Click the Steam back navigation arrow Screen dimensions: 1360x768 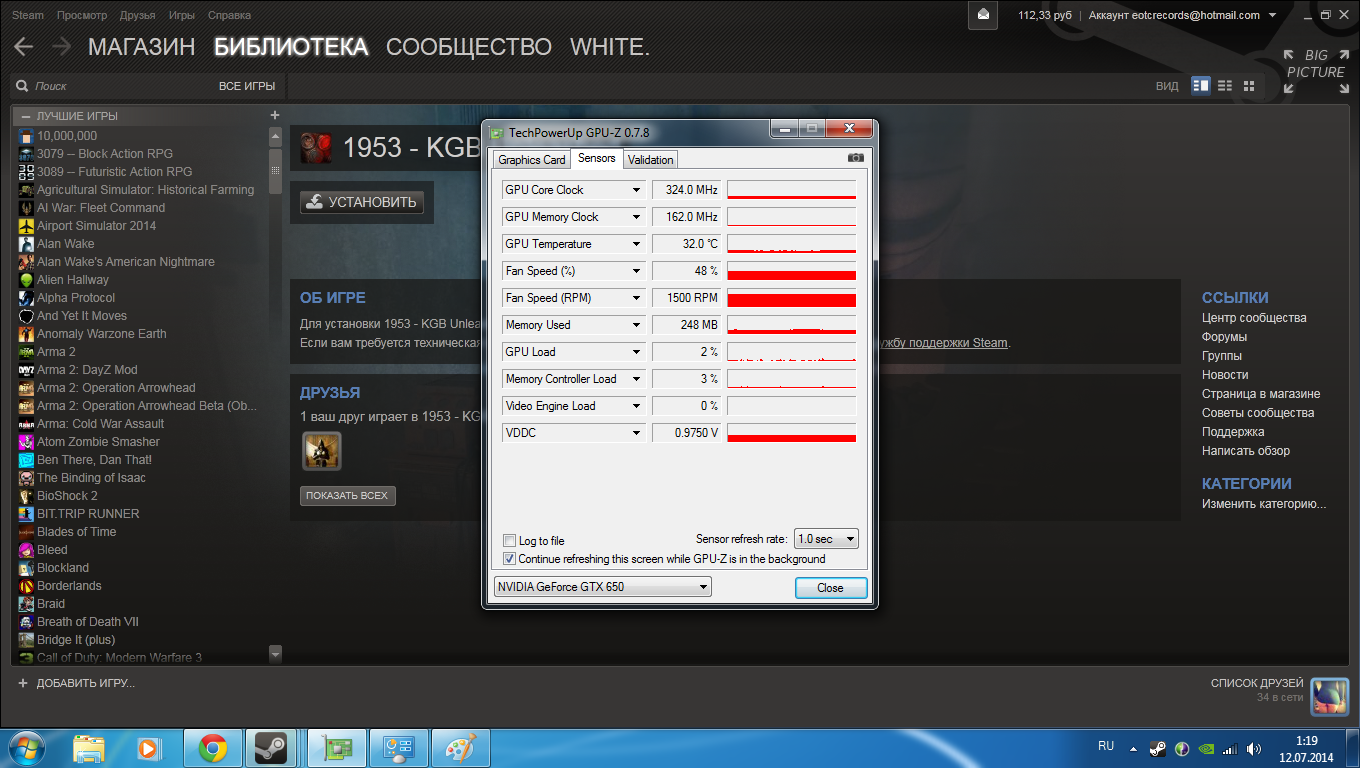(x=24, y=46)
